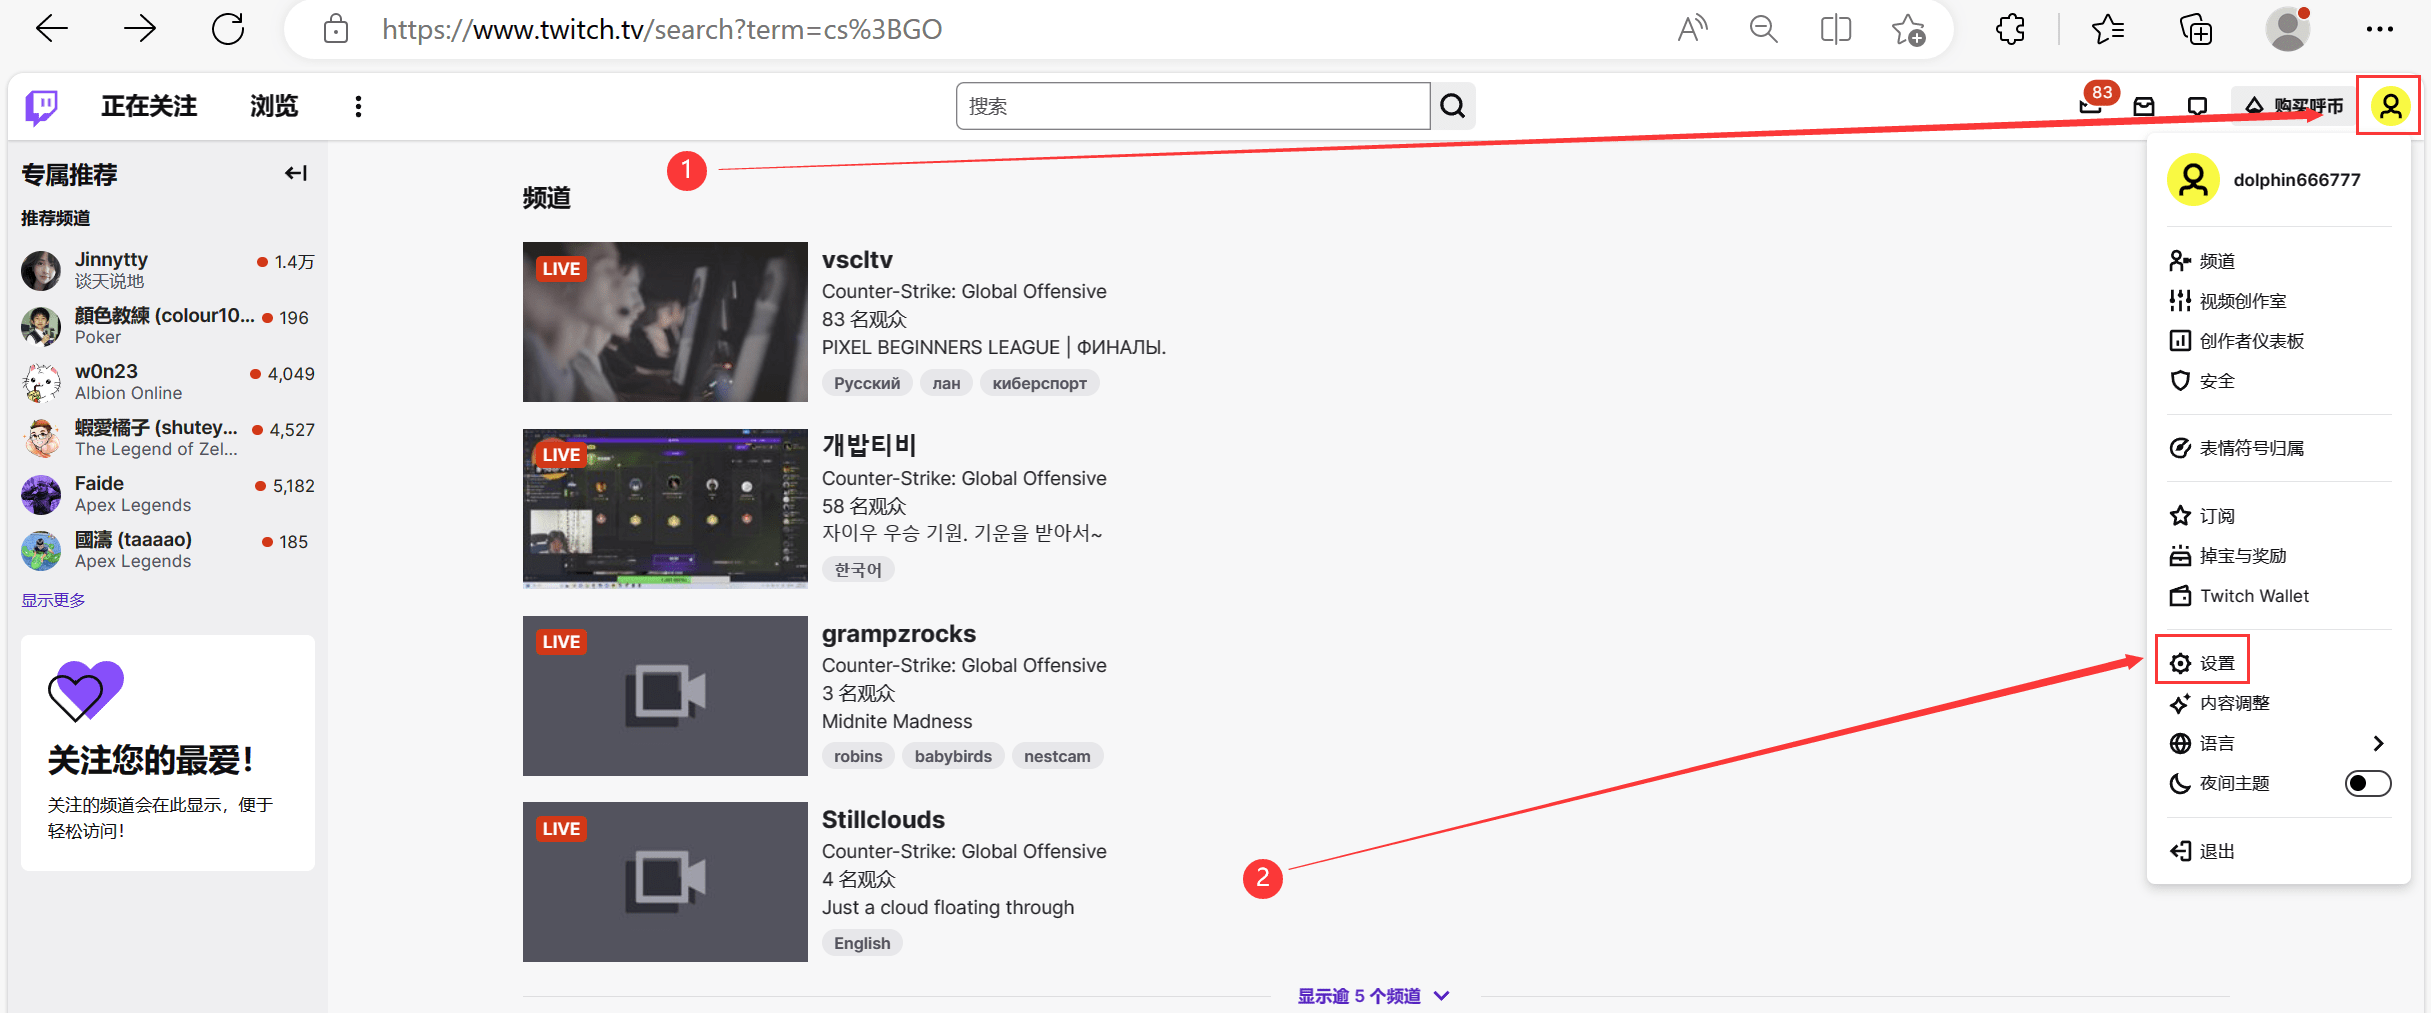Click the search magnifier icon

coord(1453,105)
